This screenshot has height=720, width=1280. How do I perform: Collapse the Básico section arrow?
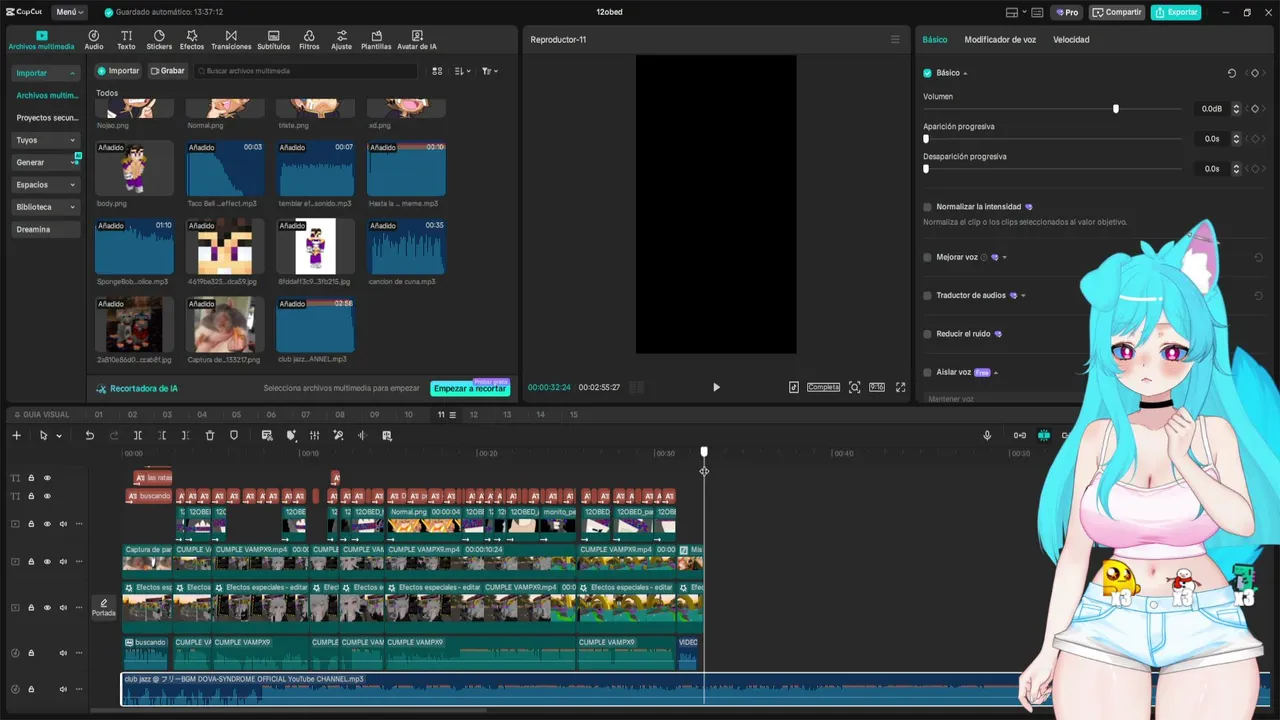coord(965,73)
